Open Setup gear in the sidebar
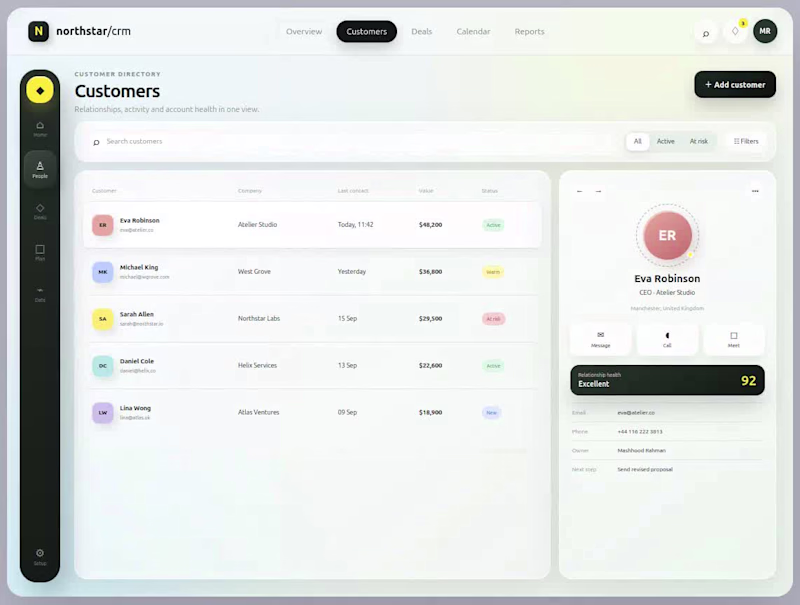Screen dimensions: 800x605 click(x=40, y=557)
